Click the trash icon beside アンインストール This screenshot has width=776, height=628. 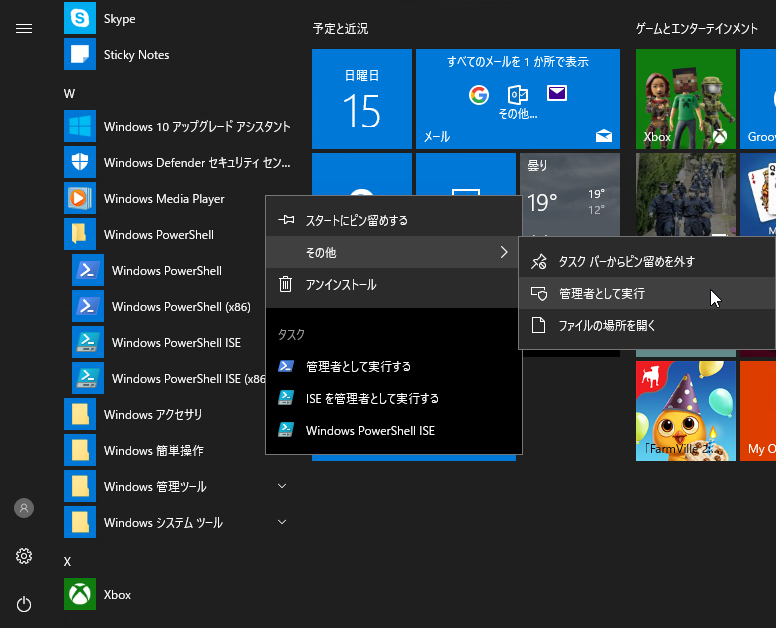click(286, 284)
